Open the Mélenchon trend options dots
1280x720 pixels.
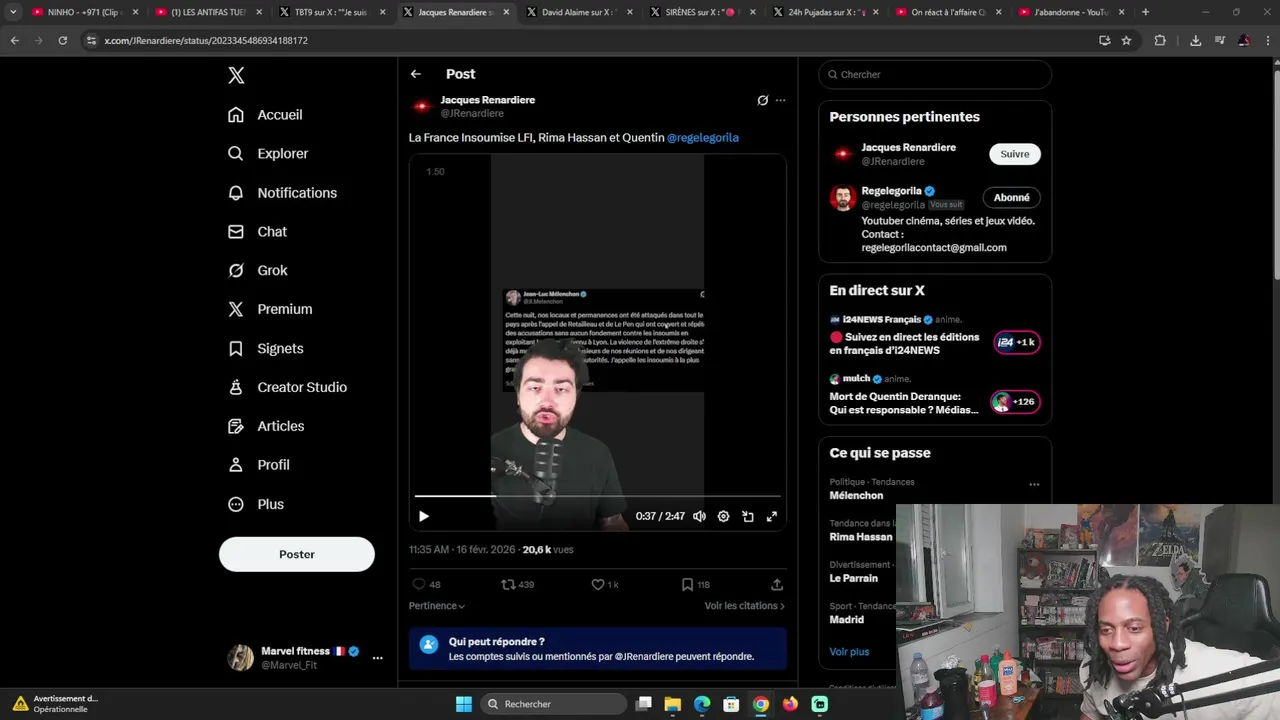pos(1034,485)
